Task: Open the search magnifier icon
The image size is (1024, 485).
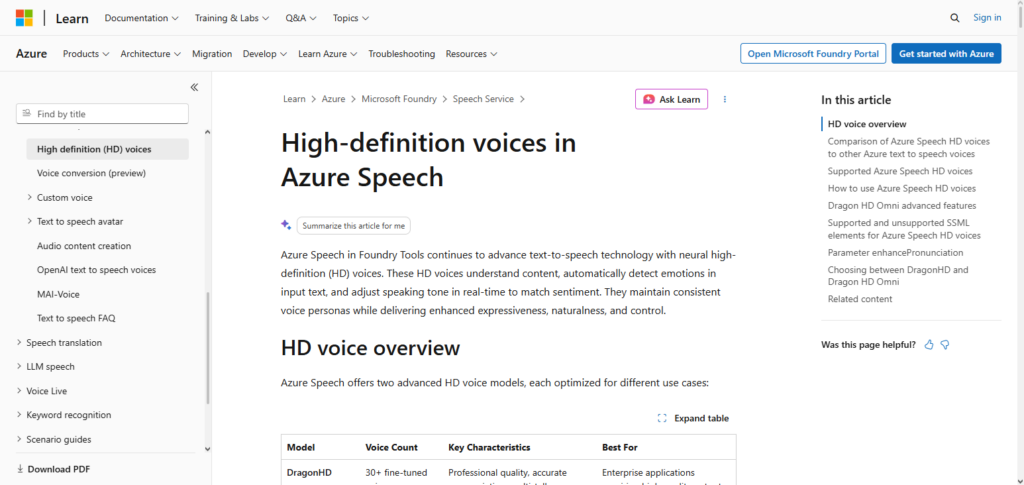Action: click(955, 18)
